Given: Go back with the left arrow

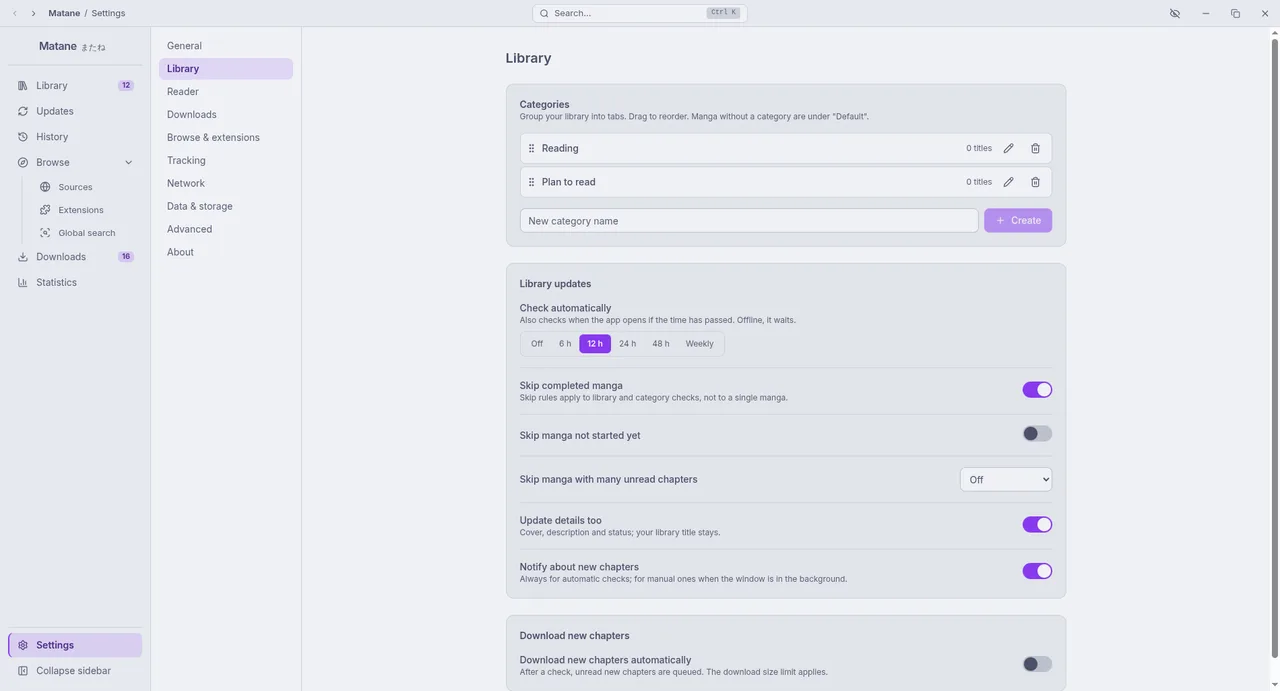Looking at the screenshot, I should [14, 13].
